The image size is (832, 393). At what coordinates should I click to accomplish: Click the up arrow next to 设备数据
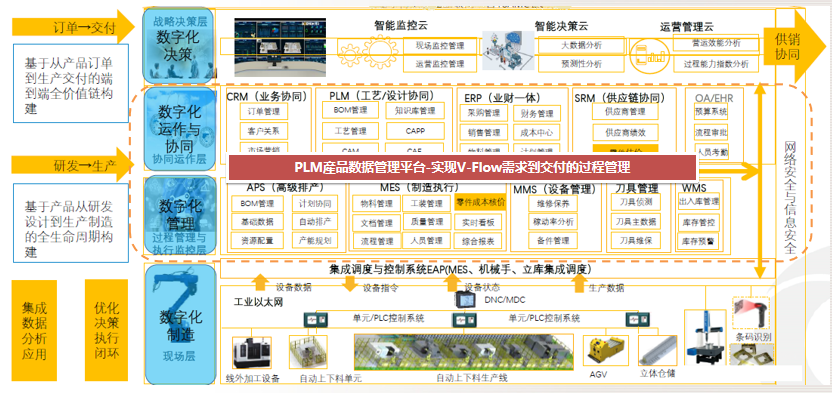click(260, 283)
